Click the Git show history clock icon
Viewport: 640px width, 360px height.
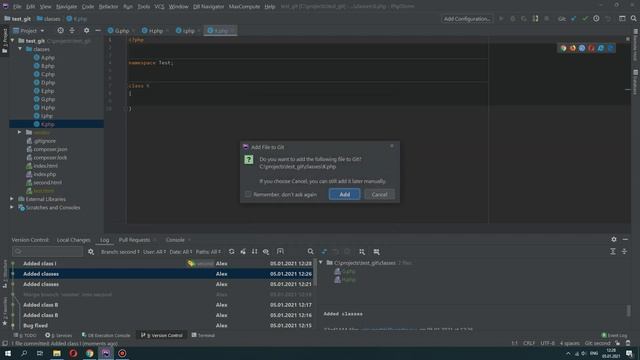pos(596,19)
